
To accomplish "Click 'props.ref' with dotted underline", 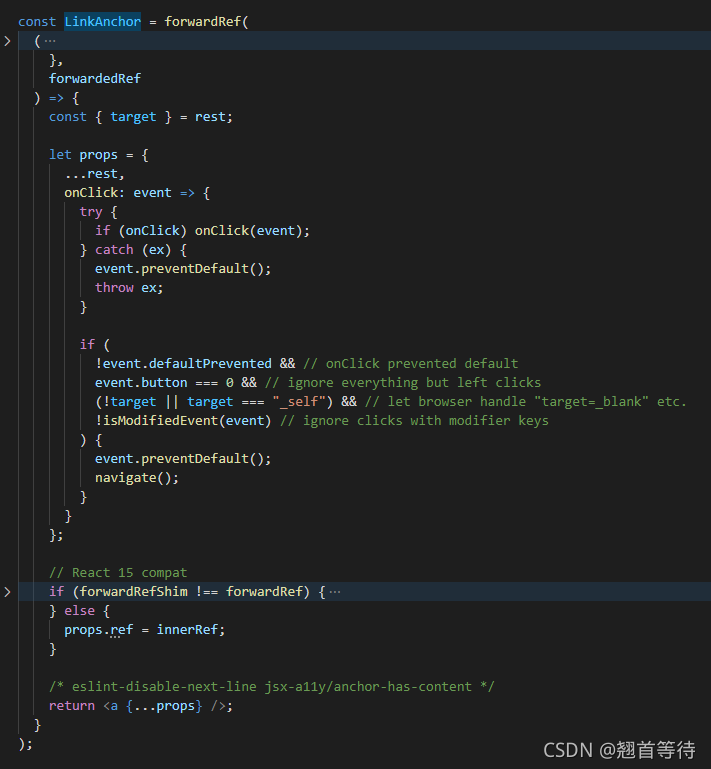I will click(x=99, y=630).
